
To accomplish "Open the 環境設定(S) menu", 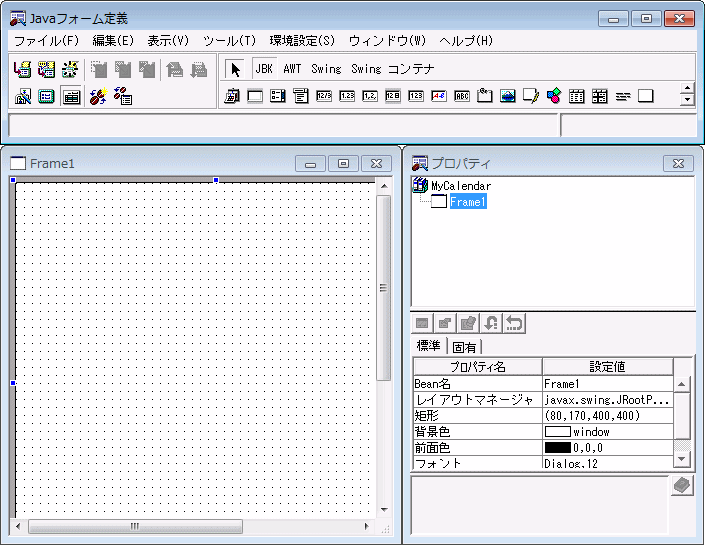I will coord(302,41).
